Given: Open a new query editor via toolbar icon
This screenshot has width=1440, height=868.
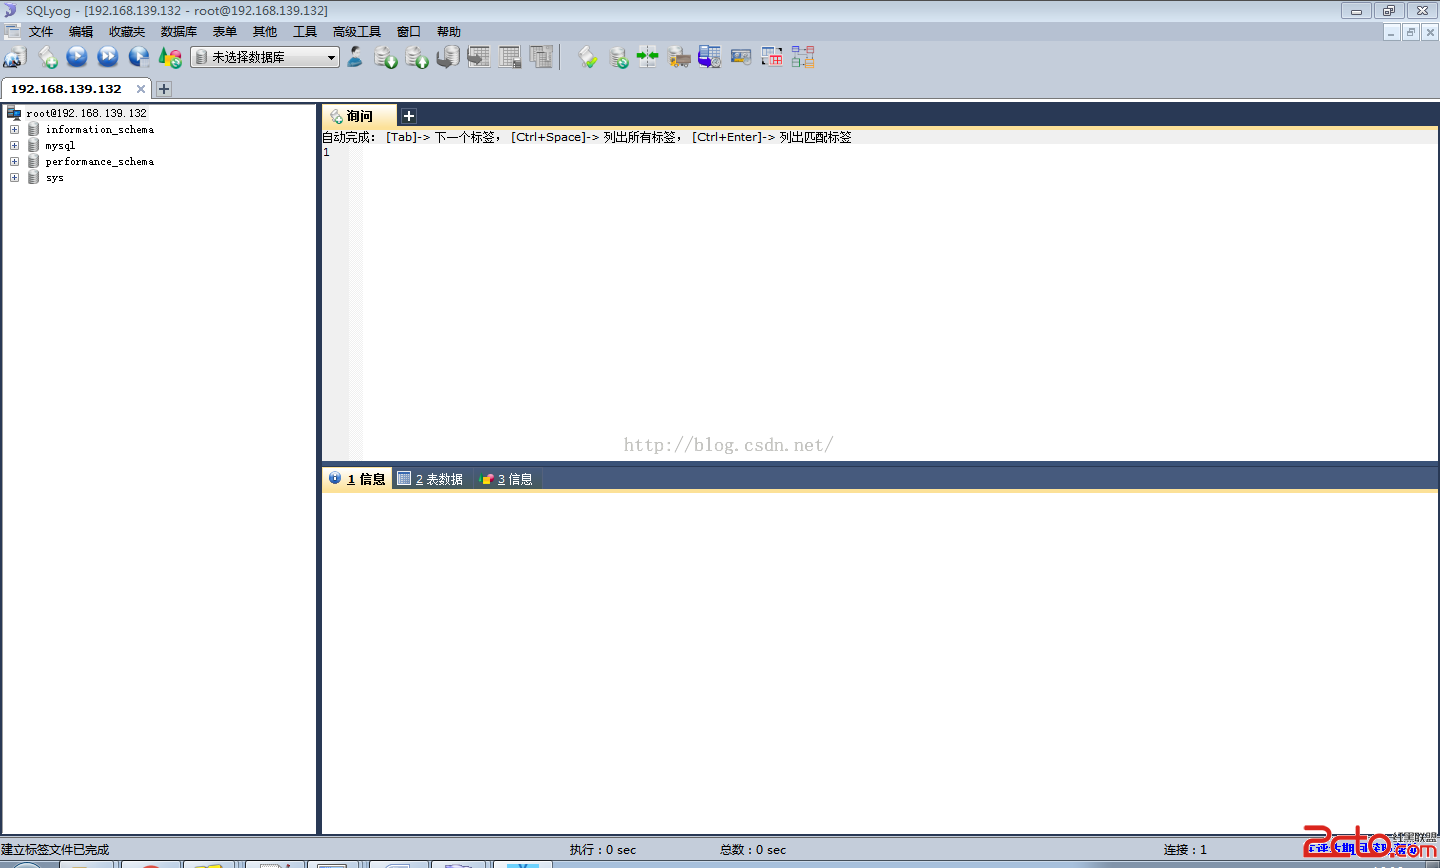Looking at the screenshot, I should [47, 57].
